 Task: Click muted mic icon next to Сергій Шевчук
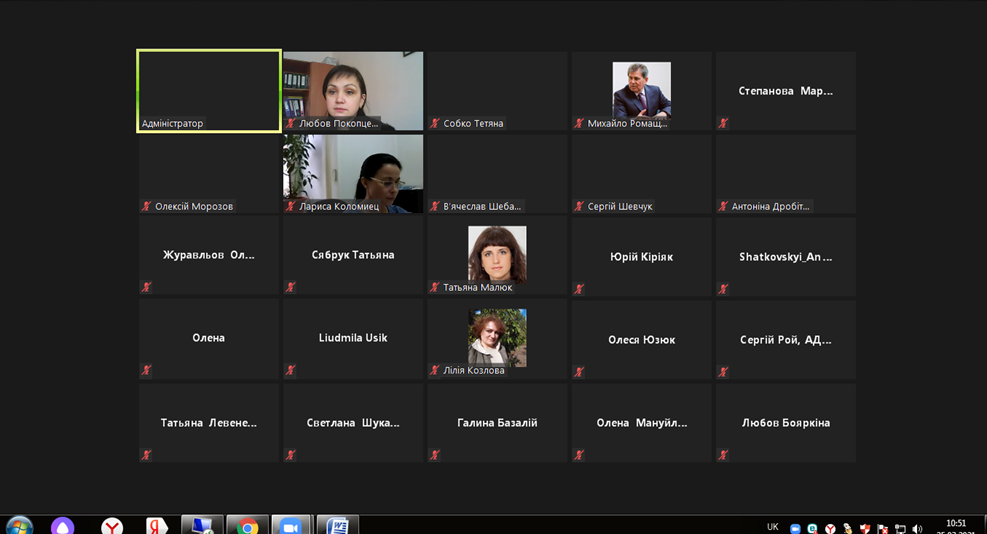pyautogui.click(x=579, y=207)
